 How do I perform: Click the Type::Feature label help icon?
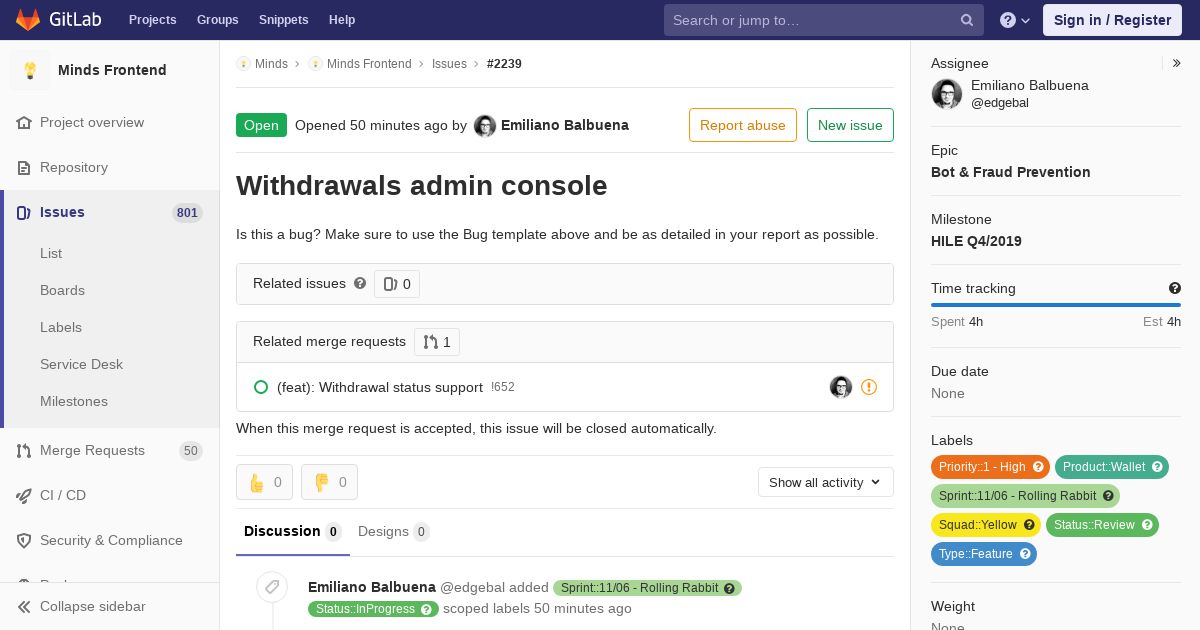pyautogui.click(x=1025, y=554)
